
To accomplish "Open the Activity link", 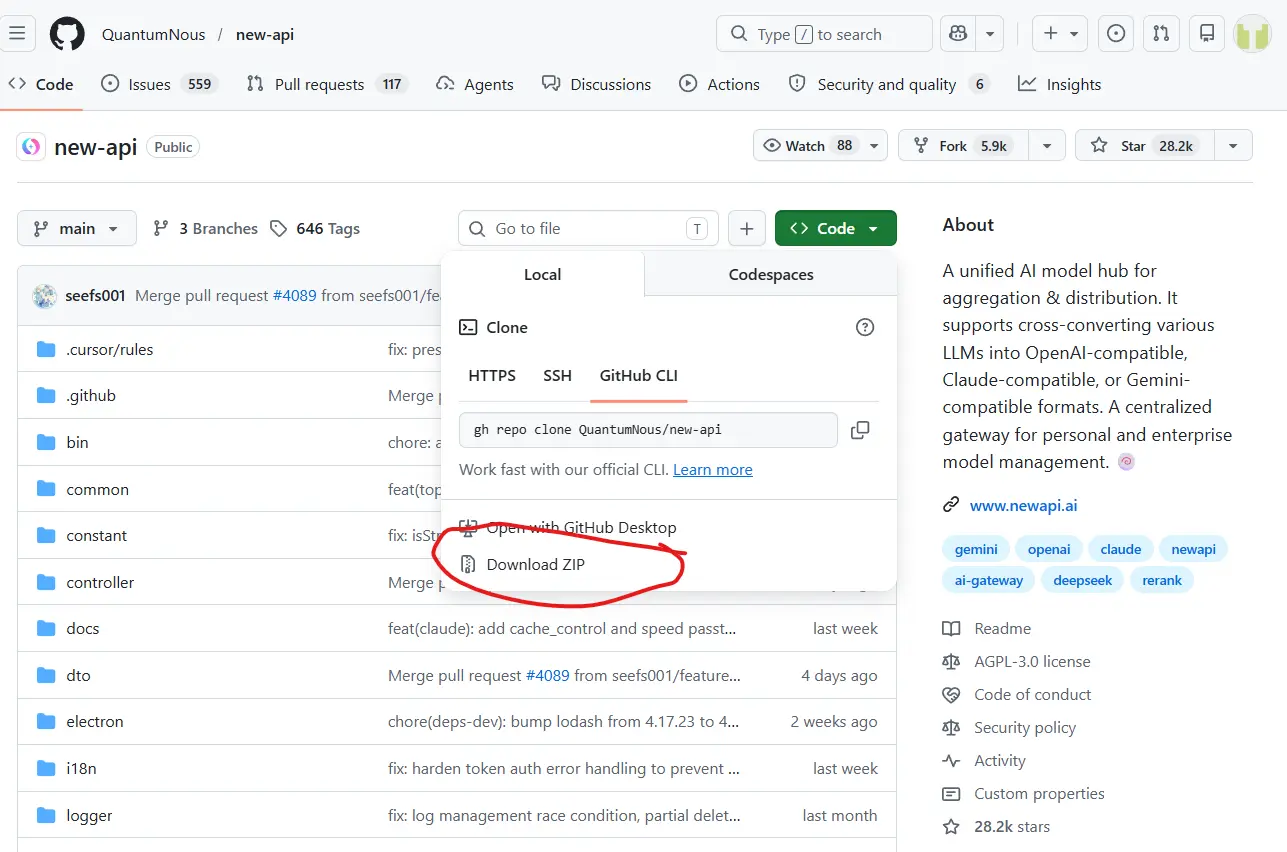I will 1000,760.
